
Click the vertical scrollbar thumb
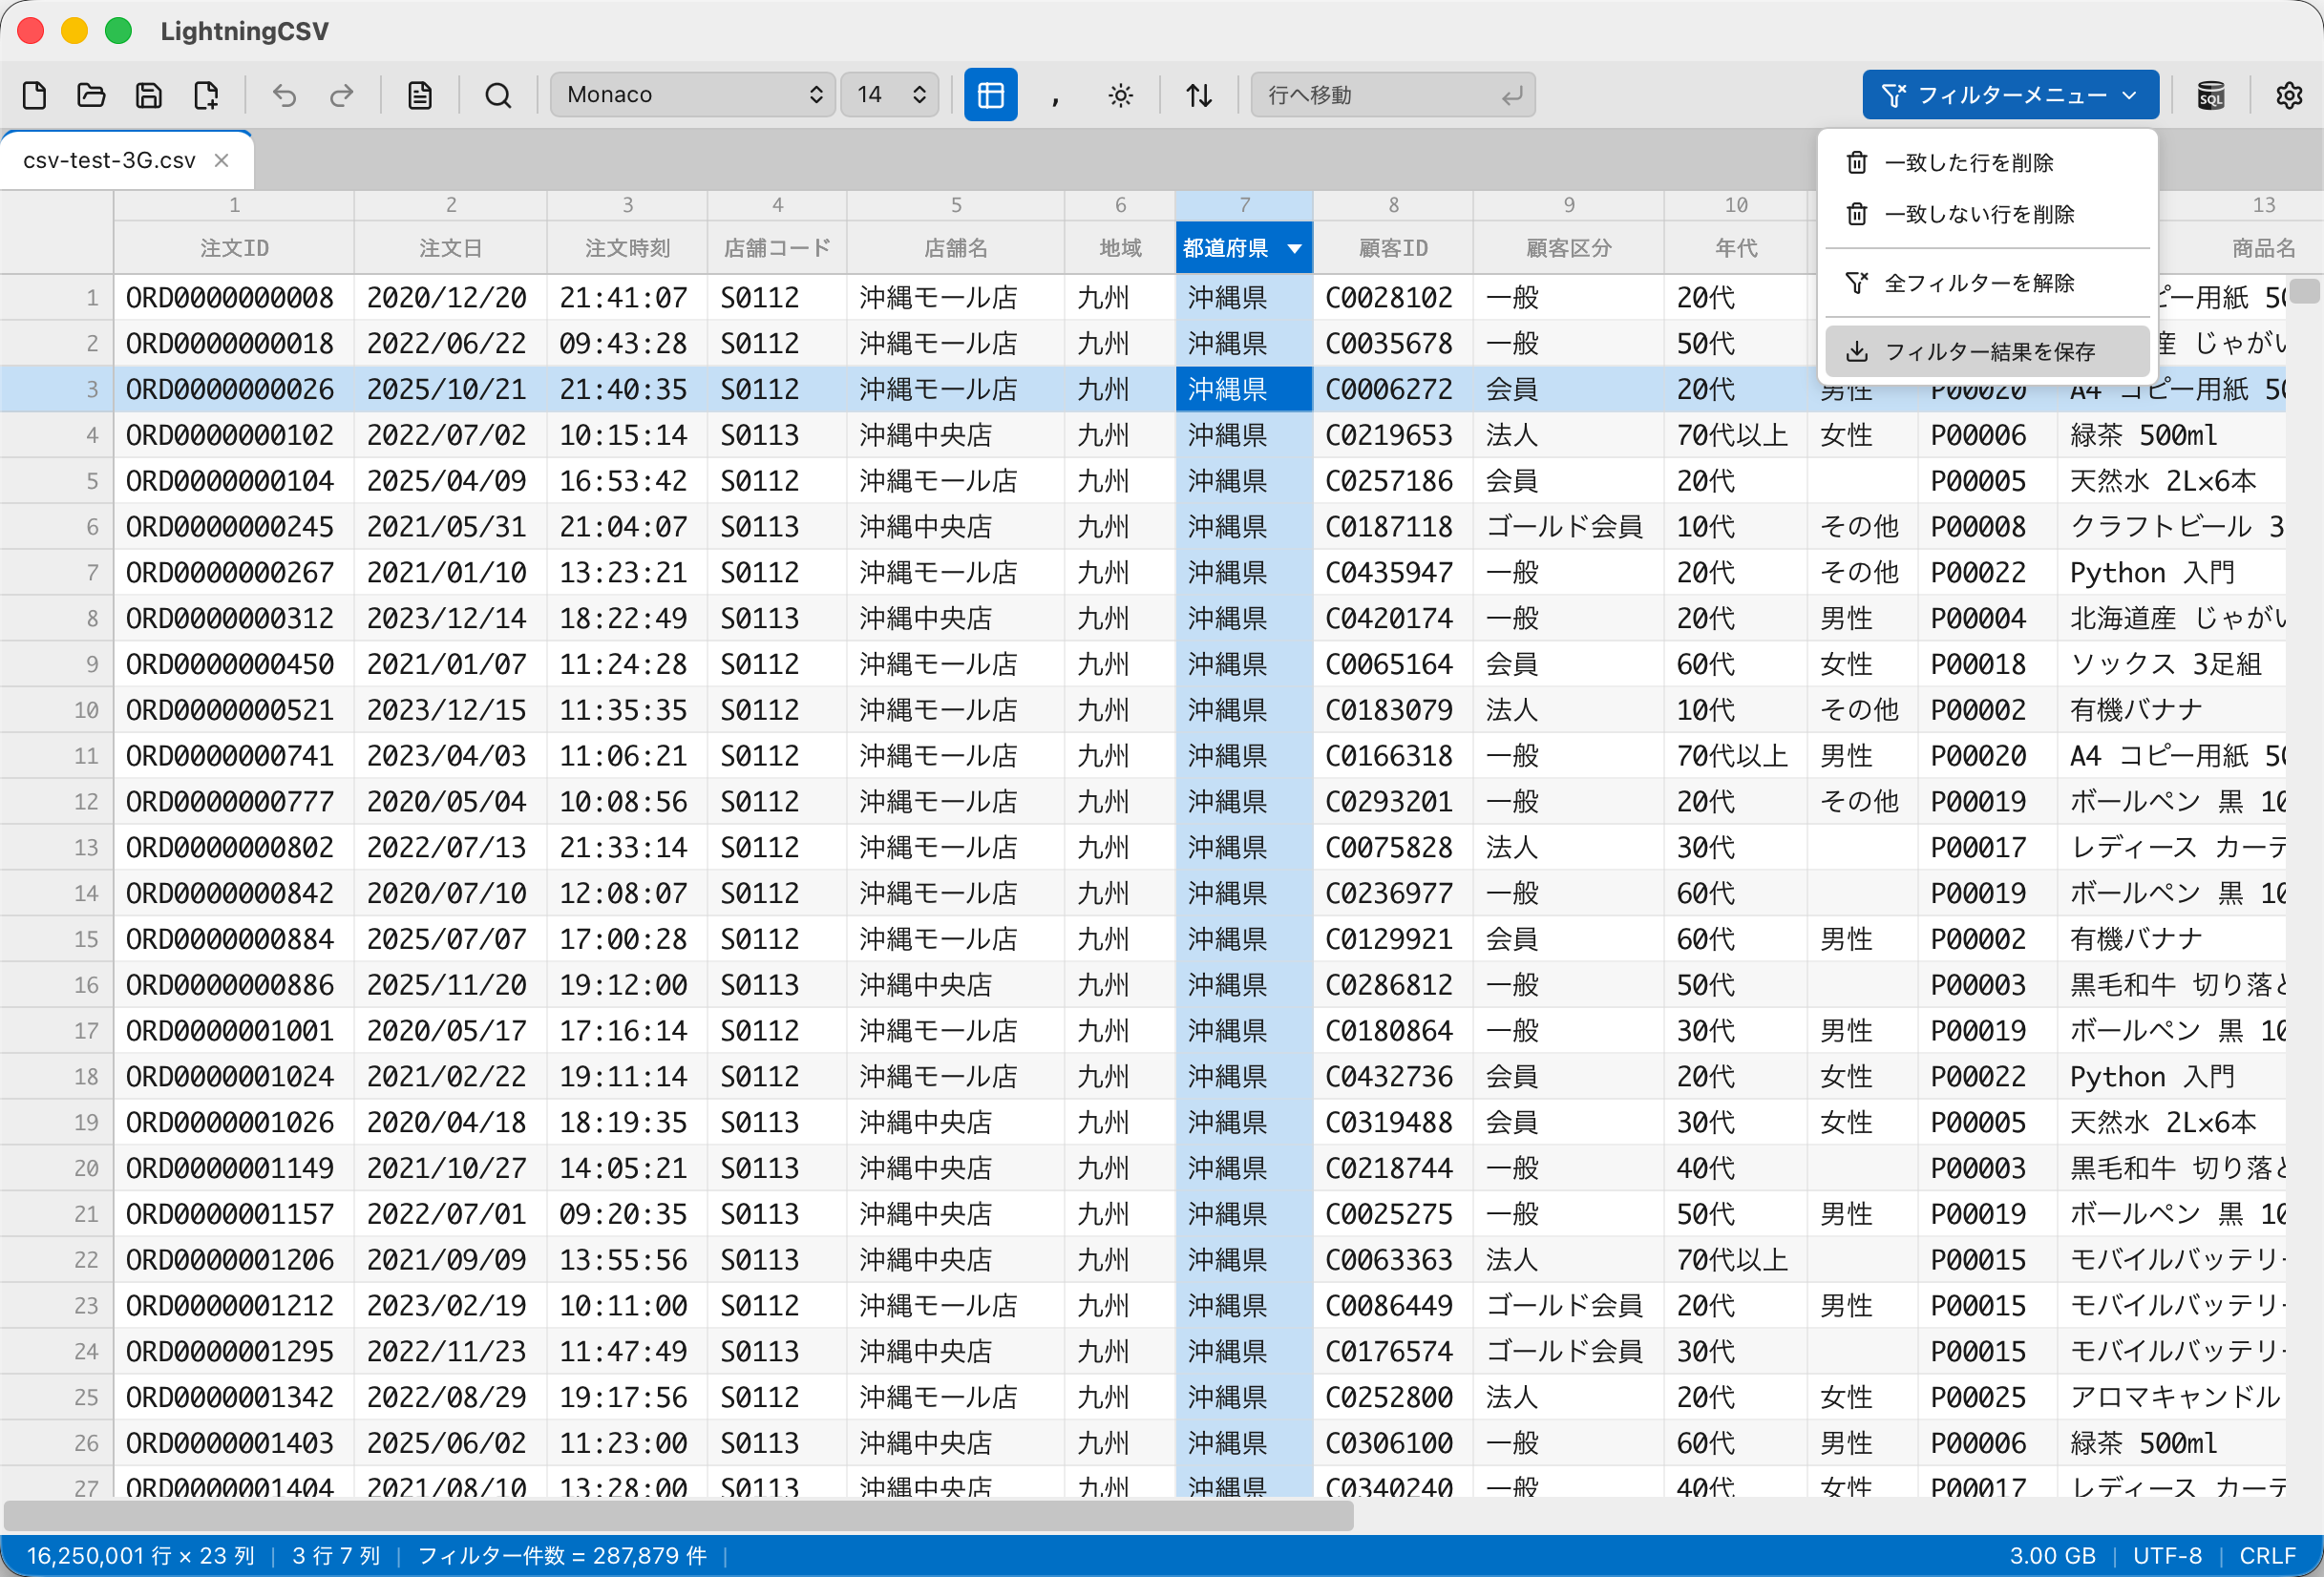2304,291
